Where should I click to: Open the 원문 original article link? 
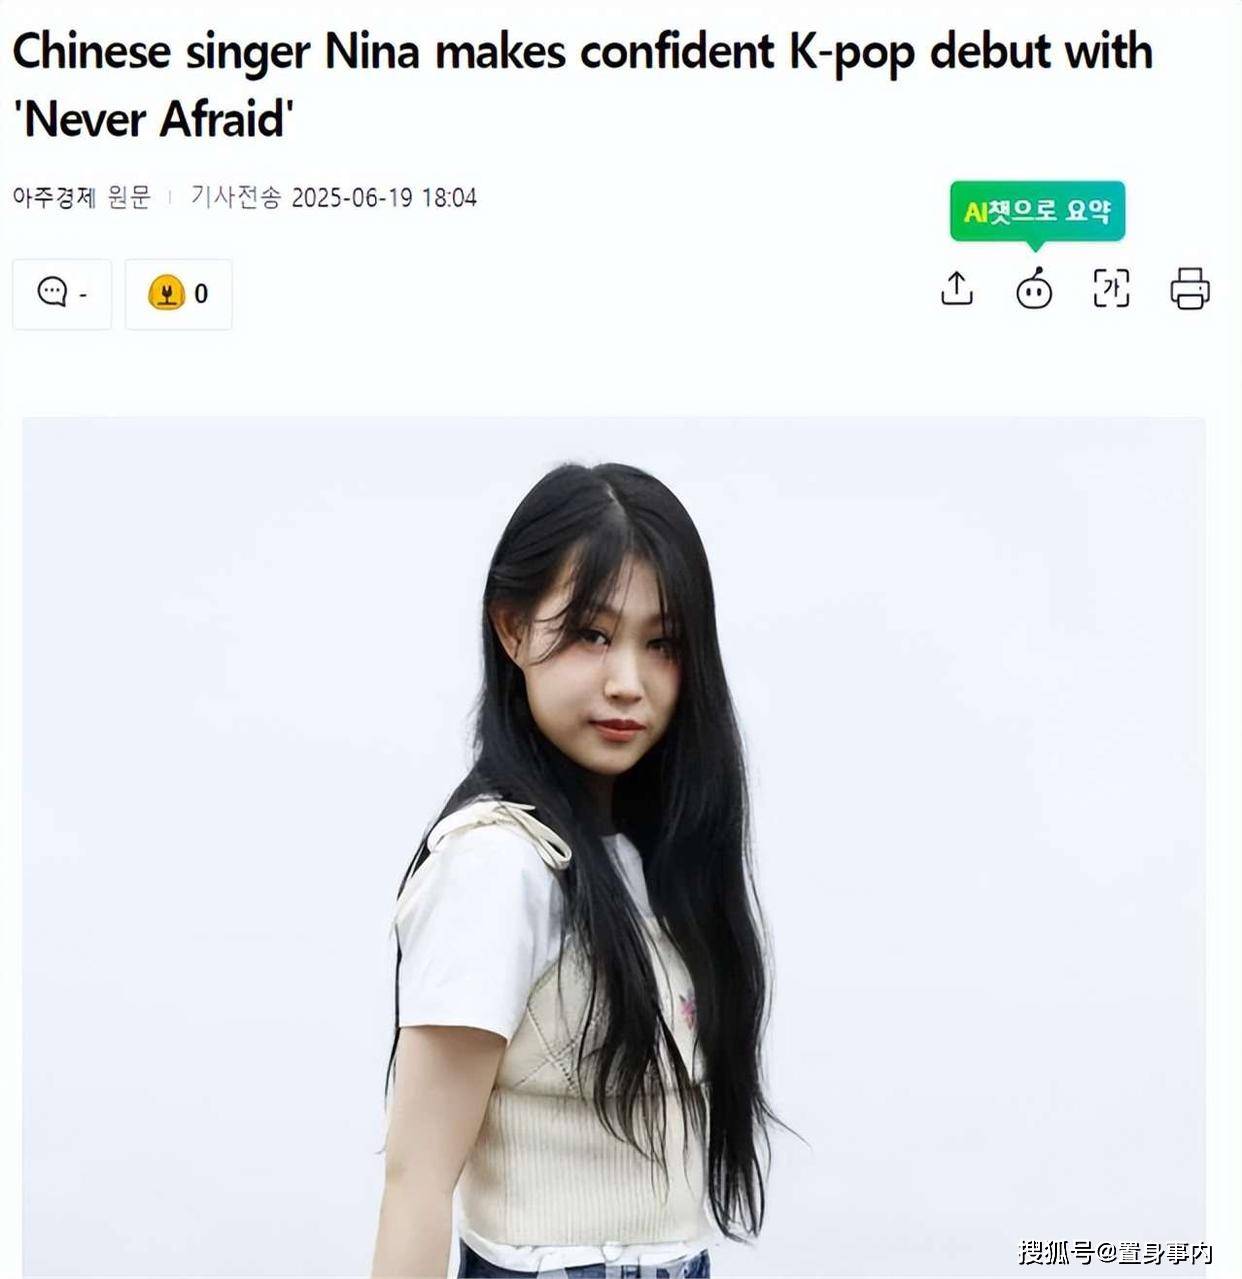[129, 197]
